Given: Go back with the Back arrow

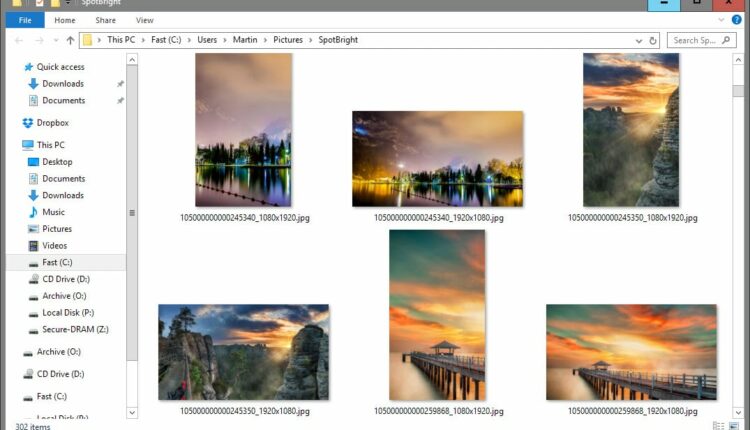Looking at the screenshot, I should coord(19,41).
